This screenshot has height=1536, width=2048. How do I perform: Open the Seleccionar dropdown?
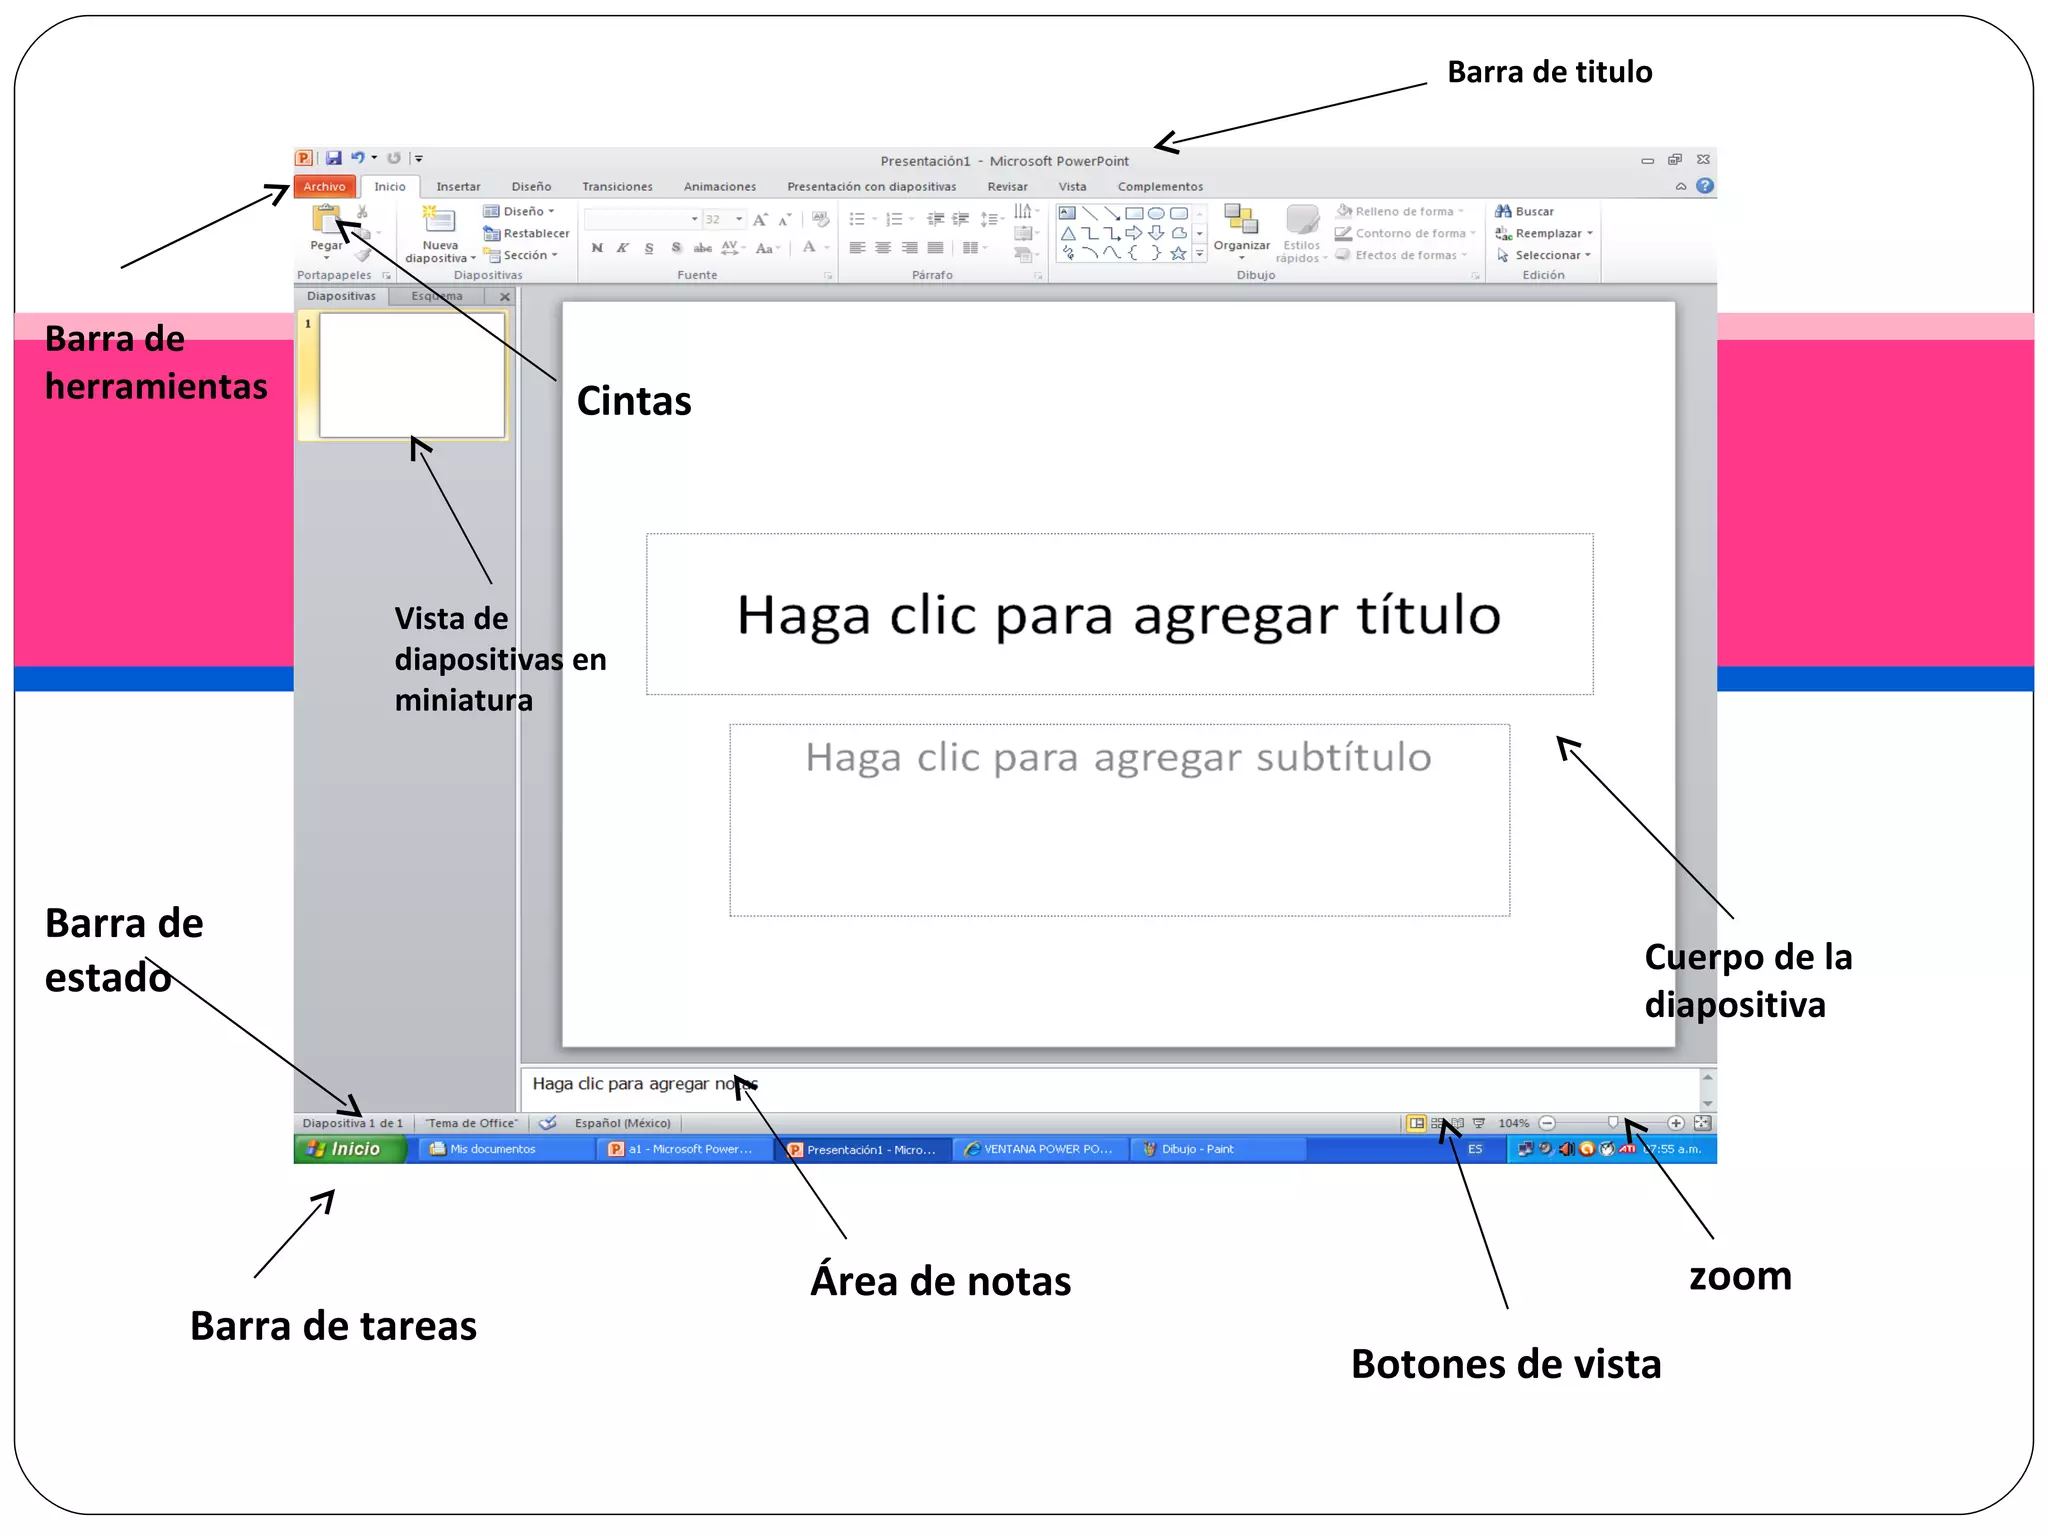(1543, 255)
